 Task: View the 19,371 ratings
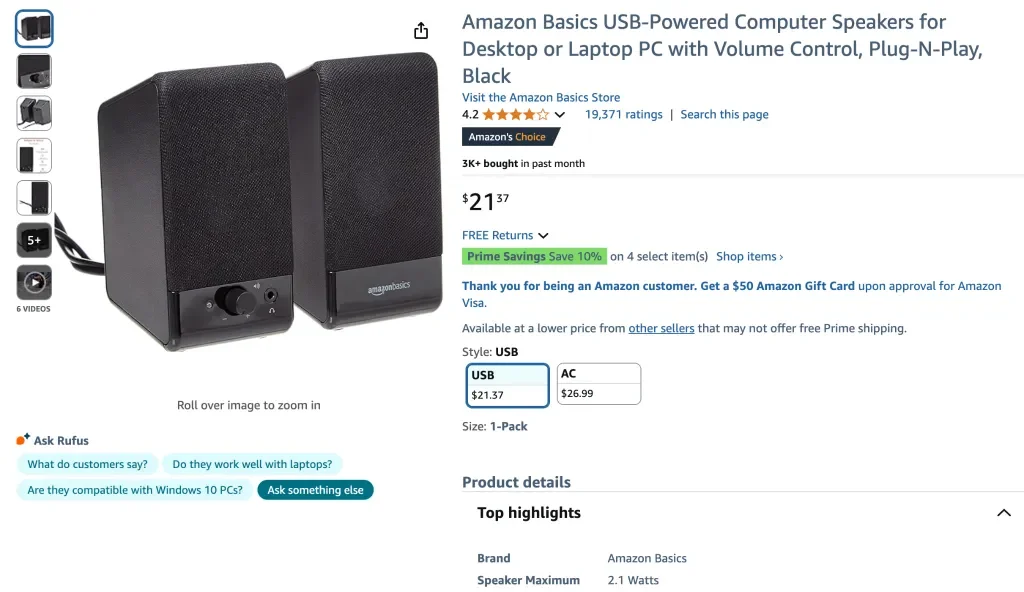[x=623, y=114]
